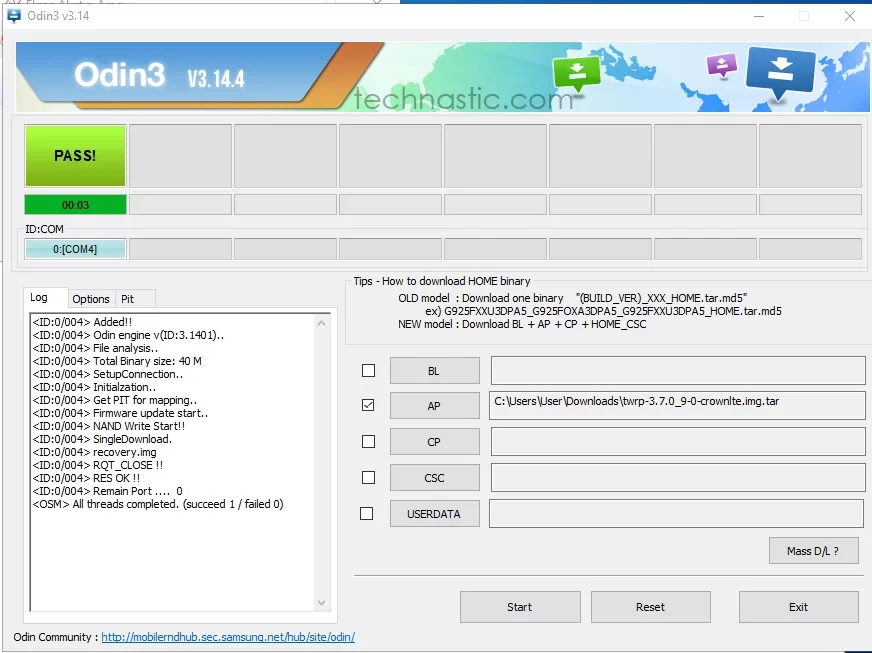872x653 pixels.
Task: Open the Options tab
Action: click(x=91, y=299)
